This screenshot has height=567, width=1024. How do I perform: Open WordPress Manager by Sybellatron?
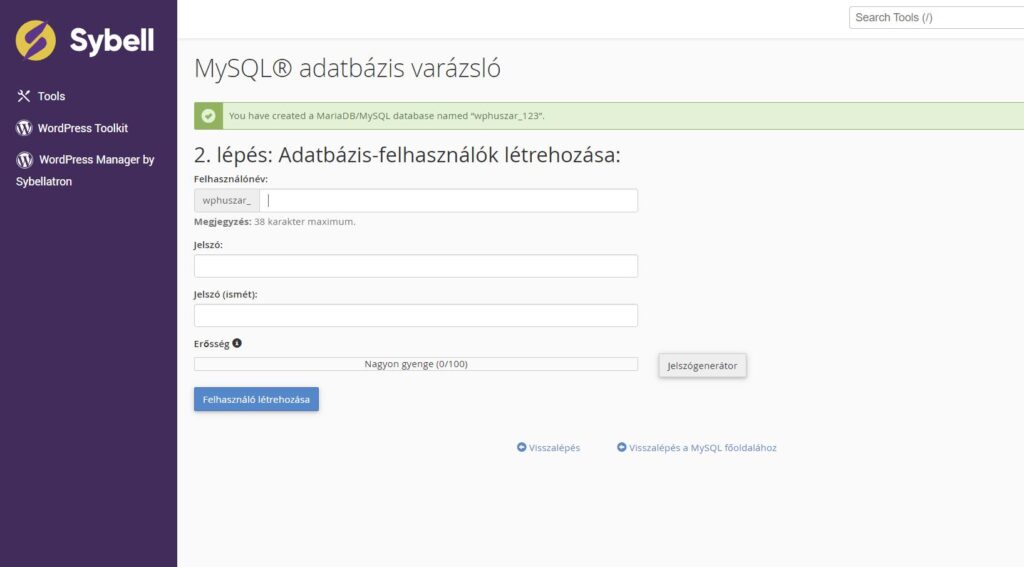click(85, 170)
